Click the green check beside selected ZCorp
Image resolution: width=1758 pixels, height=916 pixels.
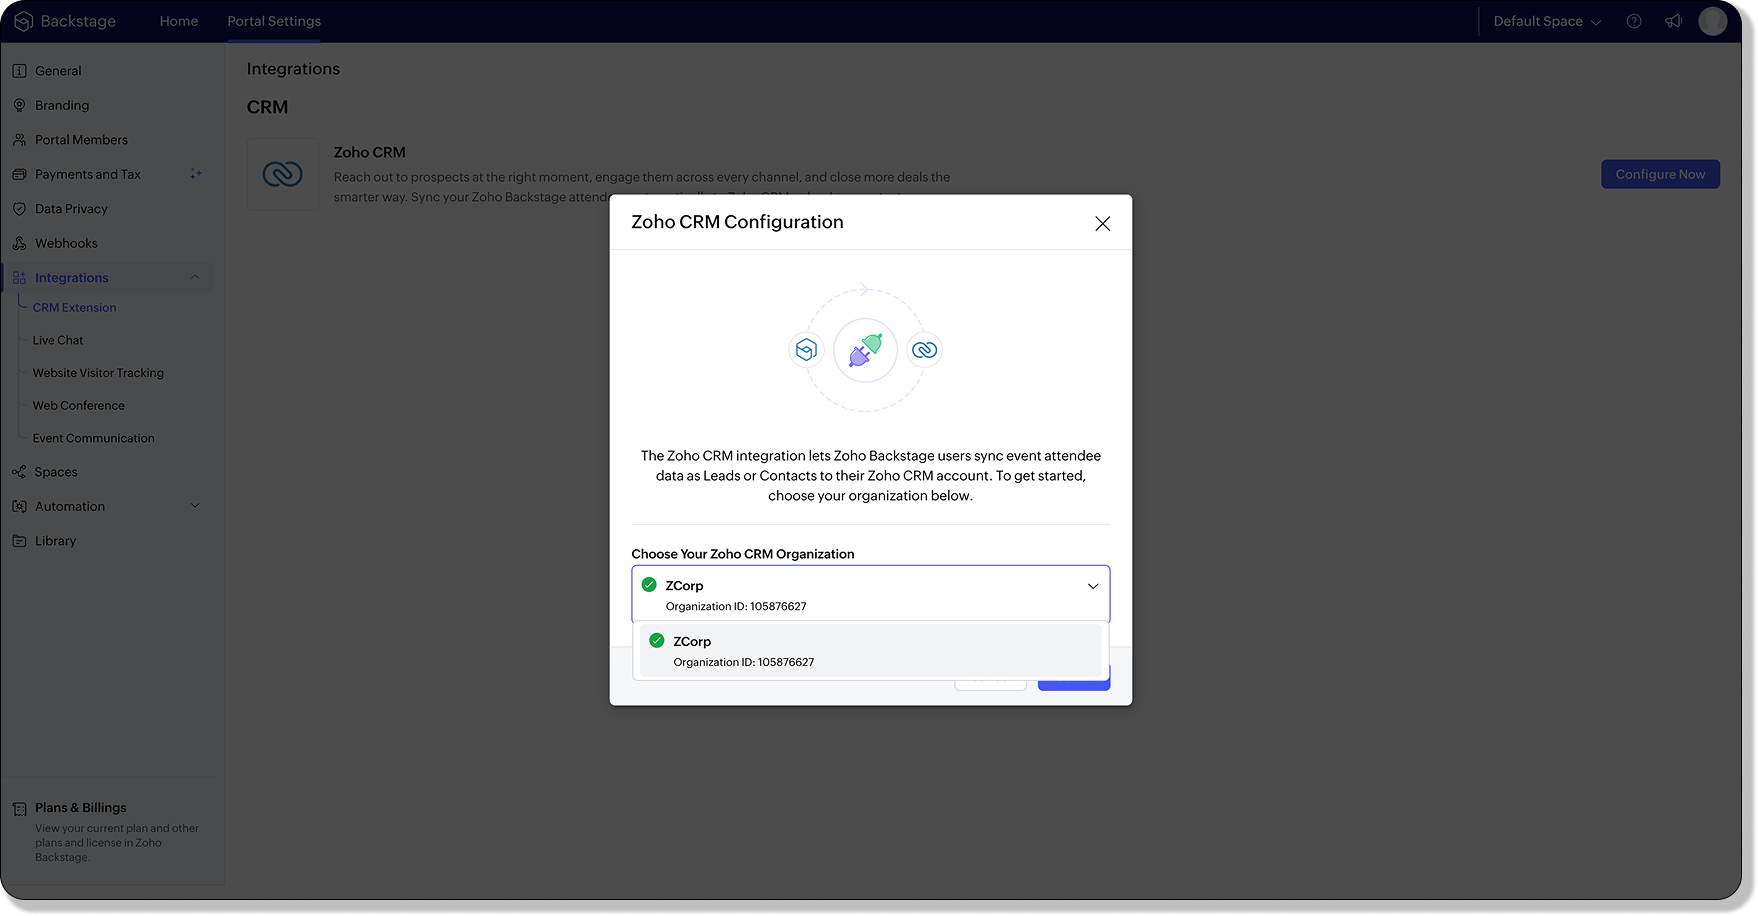[649, 585]
